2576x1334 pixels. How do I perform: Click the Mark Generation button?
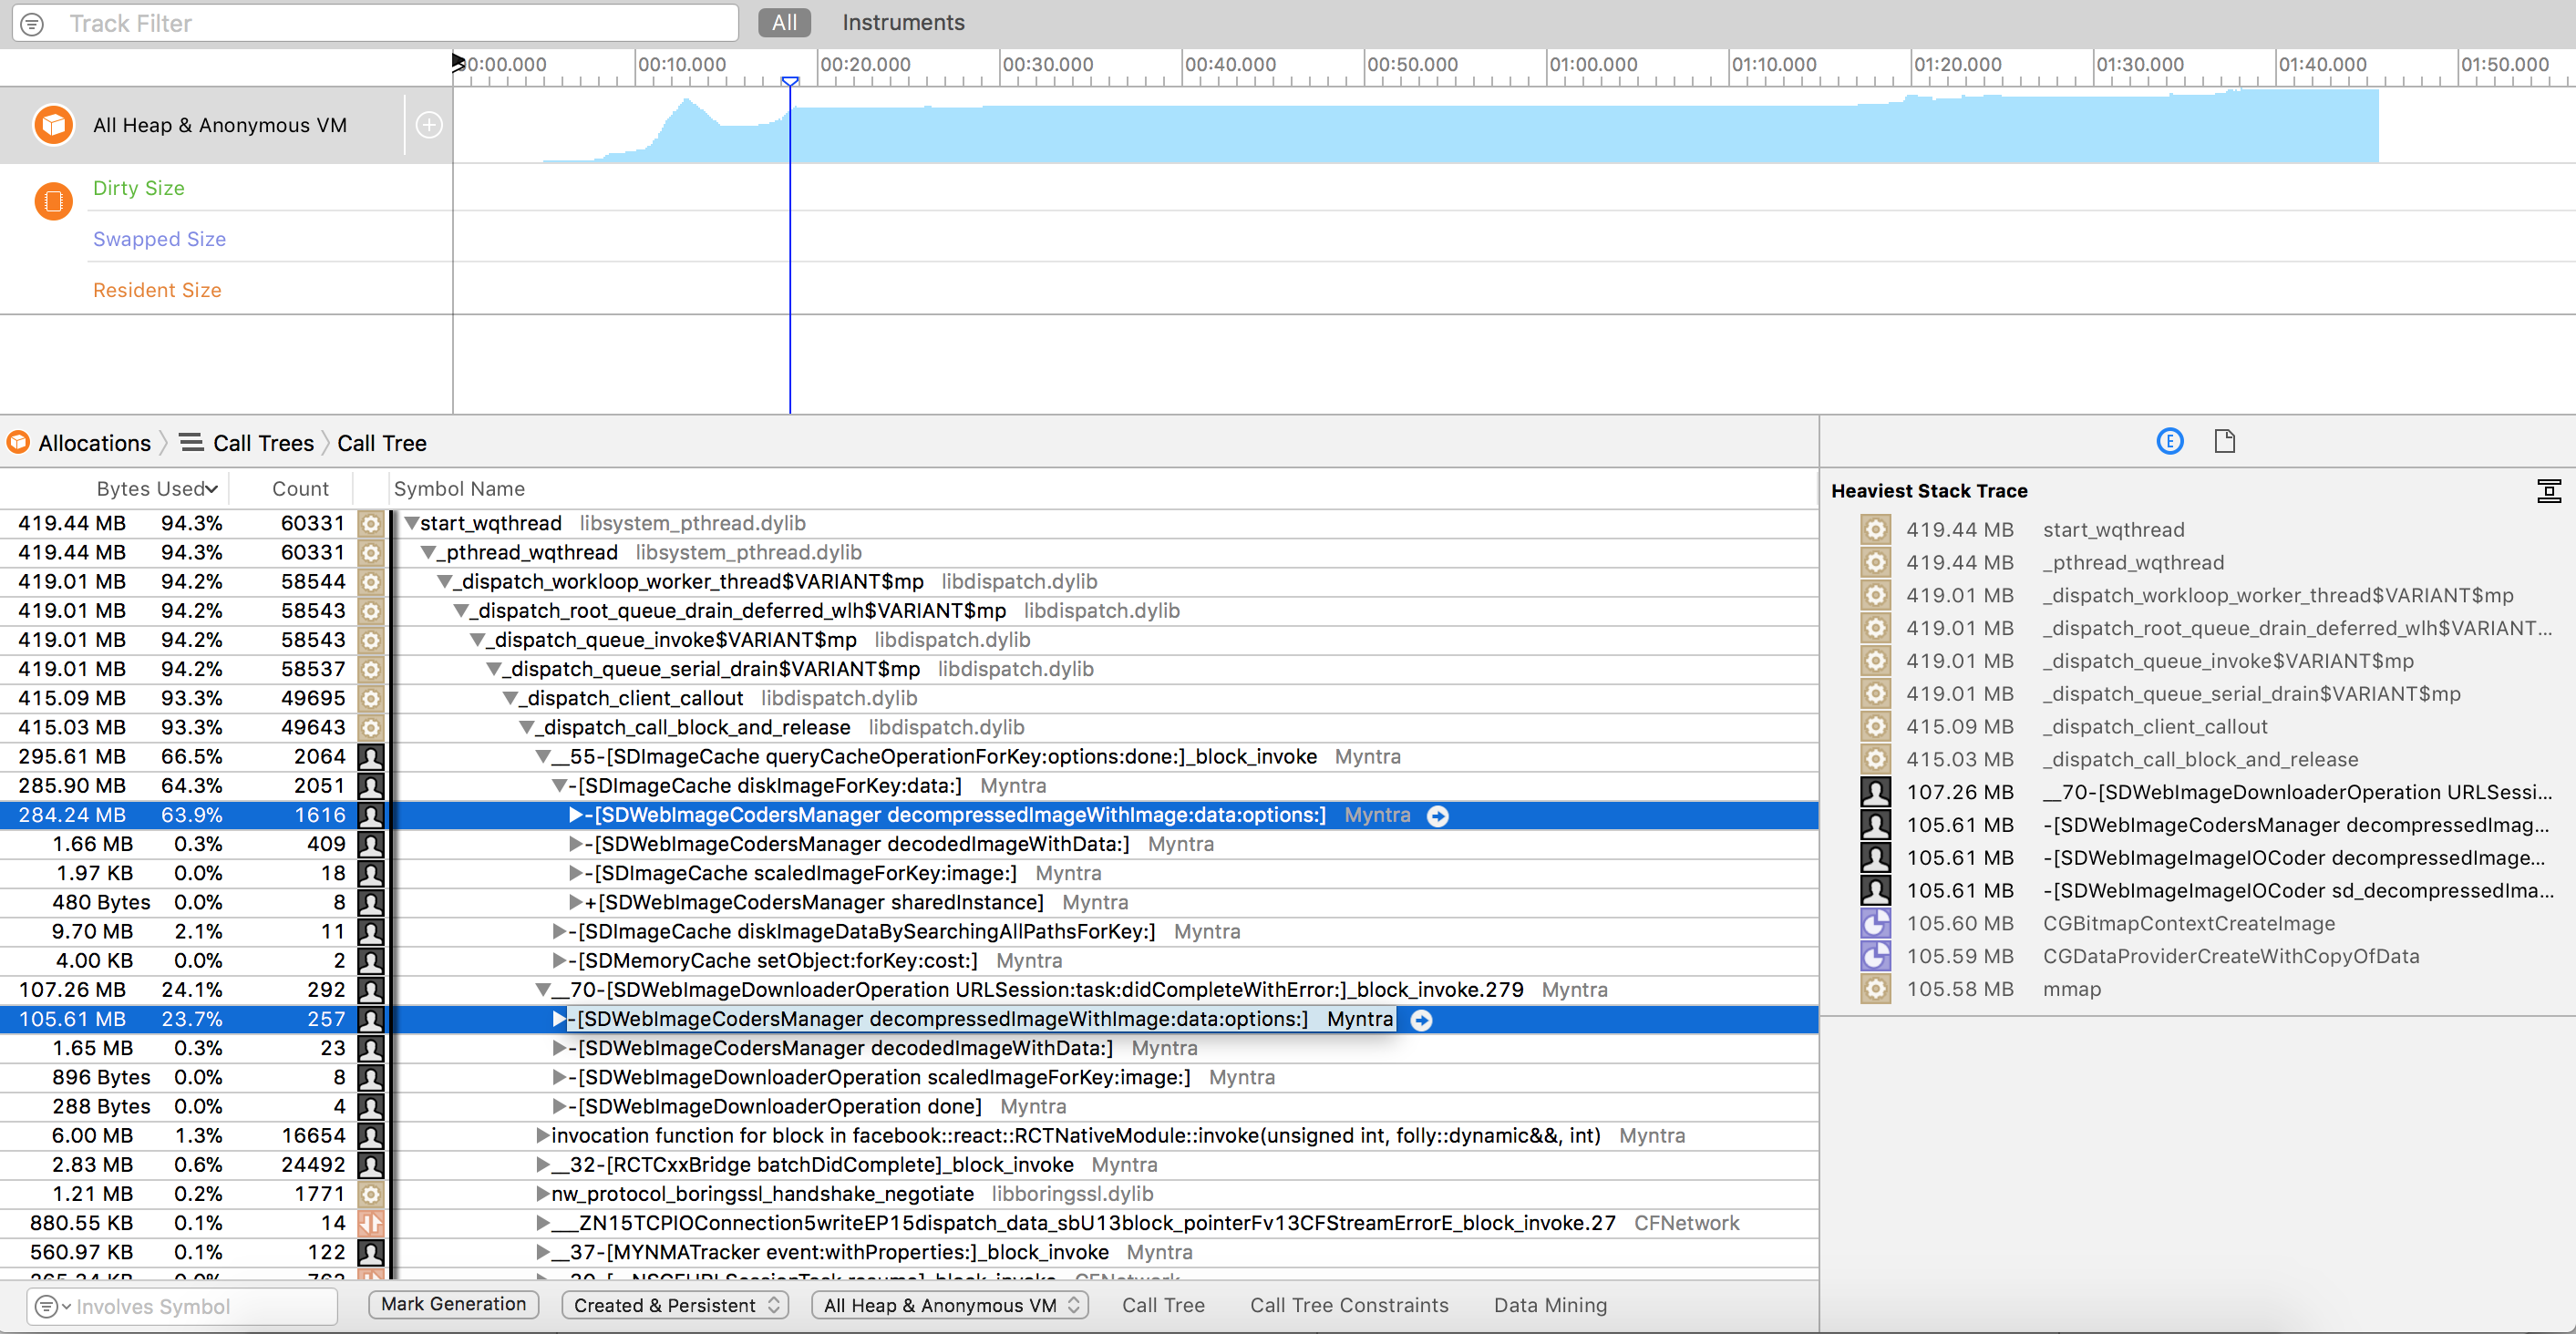[x=452, y=1304]
